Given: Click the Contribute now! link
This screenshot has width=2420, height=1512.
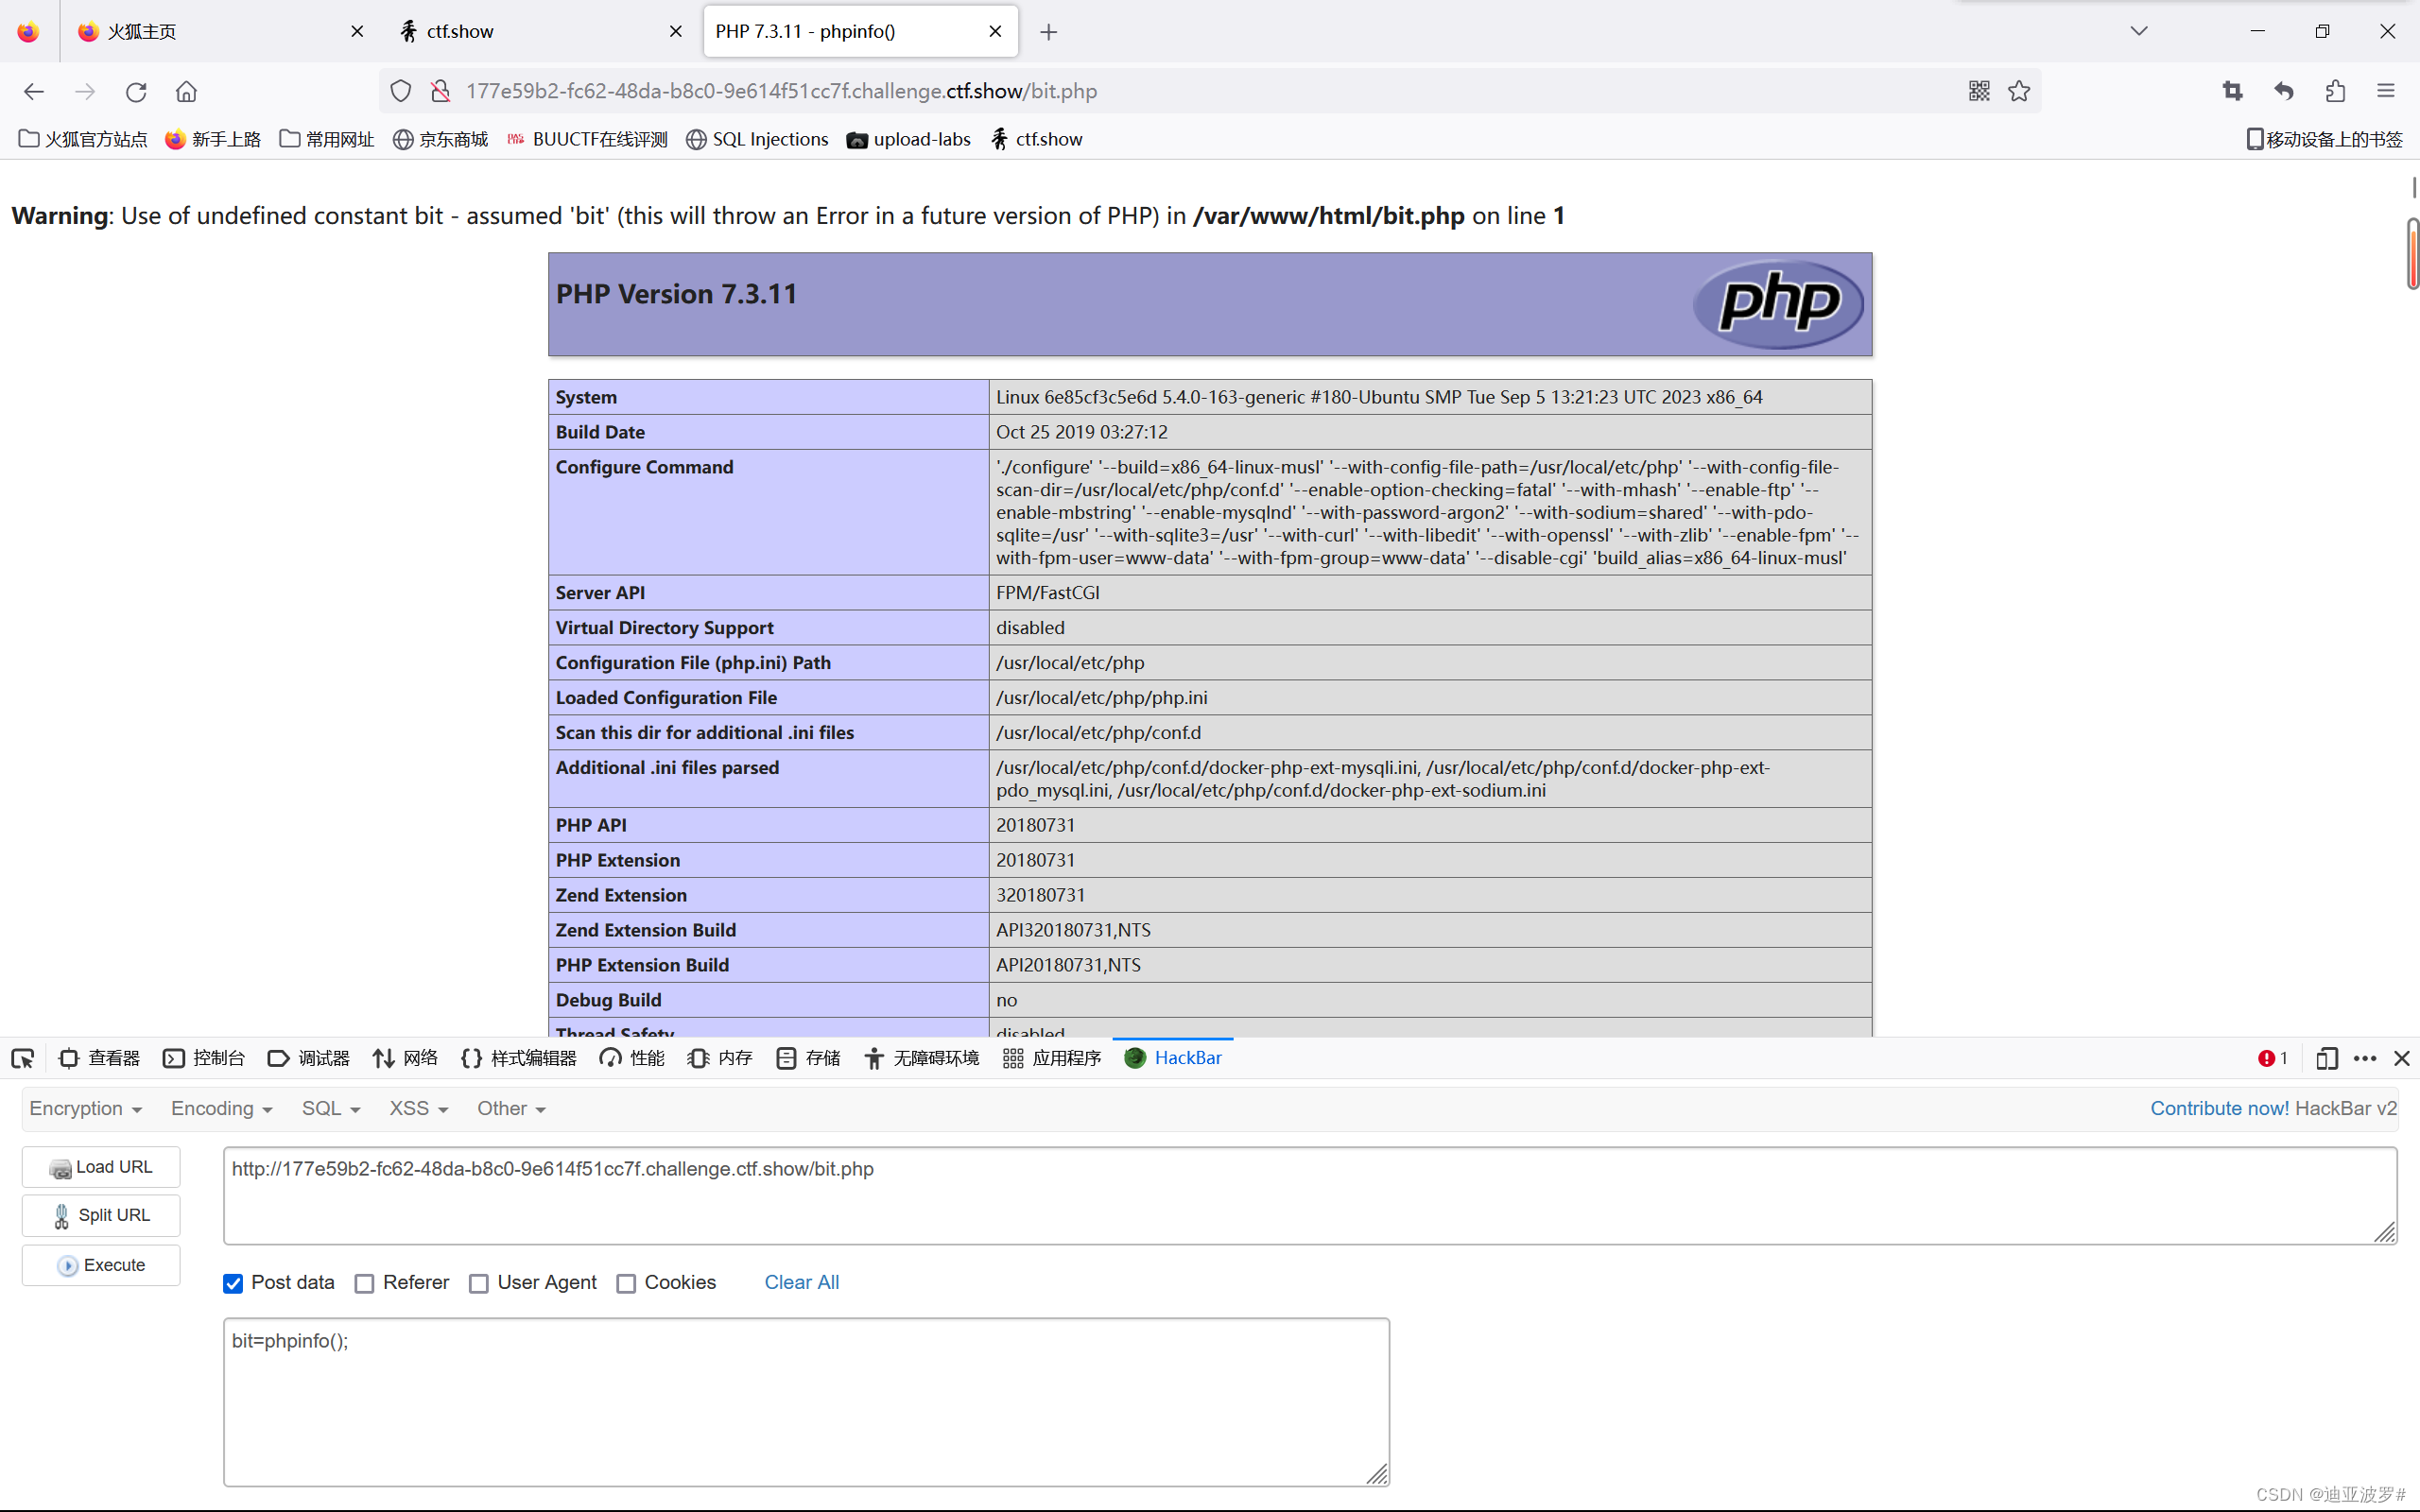Looking at the screenshot, I should click(x=2219, y=1108).
